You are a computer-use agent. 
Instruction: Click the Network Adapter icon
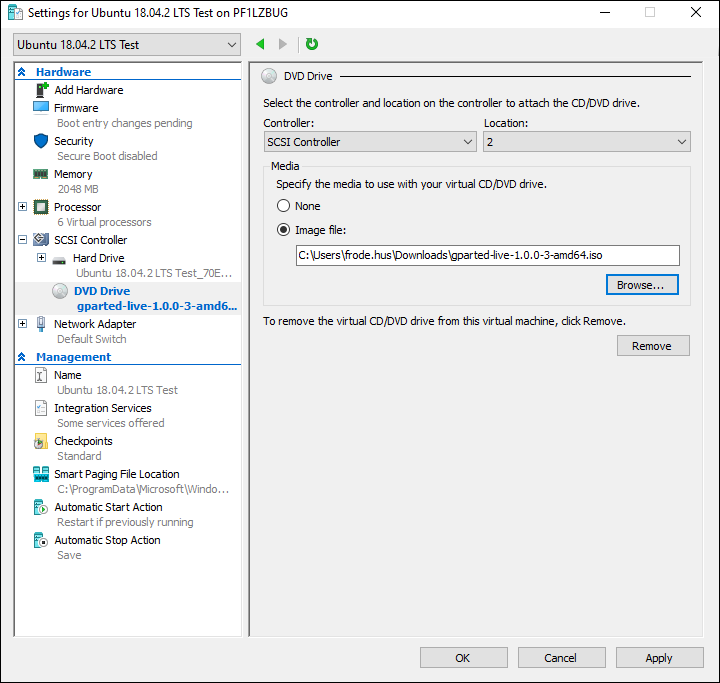(x=41, y=324)
